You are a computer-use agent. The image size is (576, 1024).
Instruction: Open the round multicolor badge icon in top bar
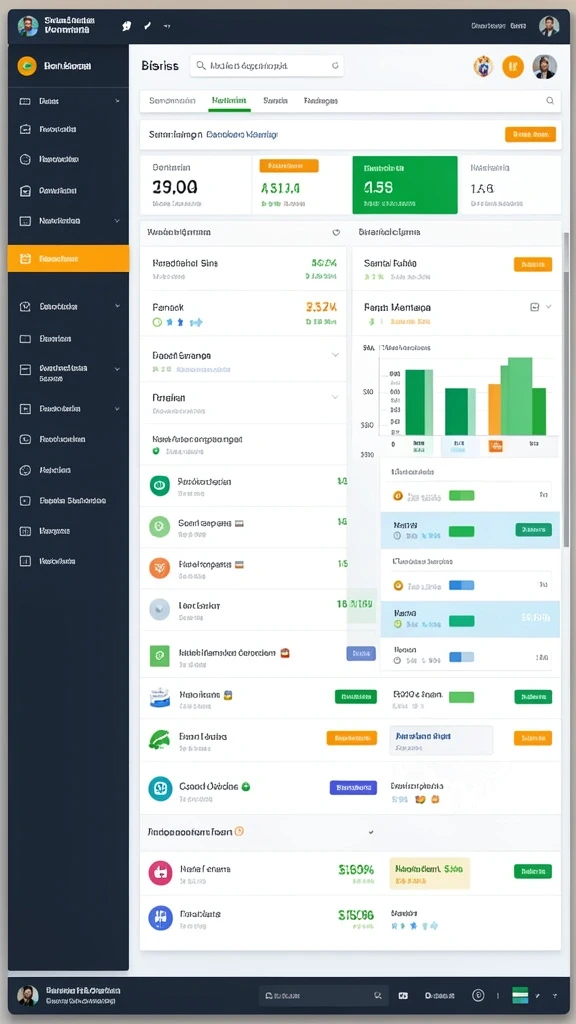click(x=483, y=66)
